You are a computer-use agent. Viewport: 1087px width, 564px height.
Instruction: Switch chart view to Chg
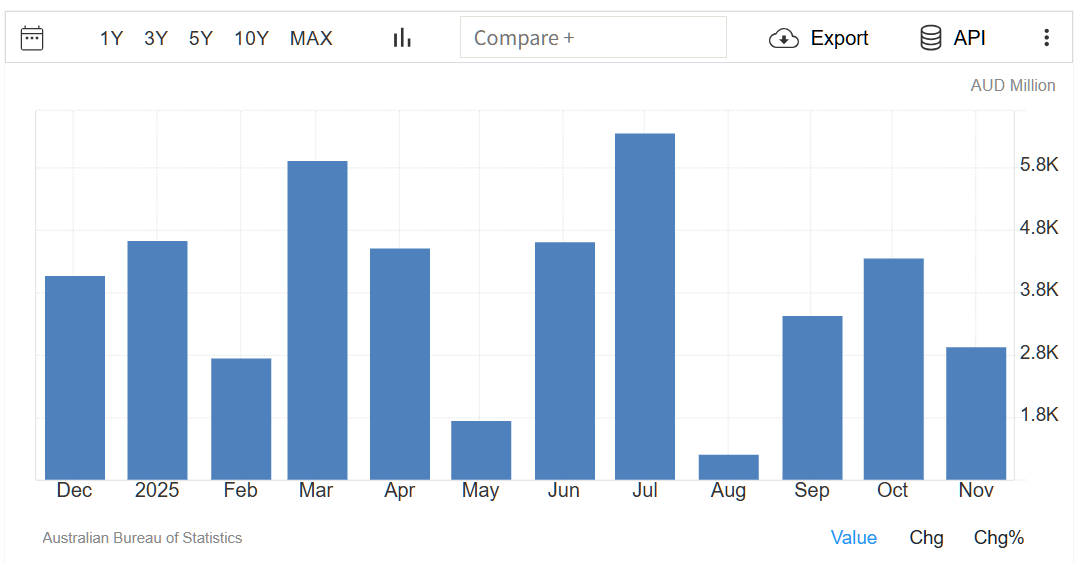(926, 538)
